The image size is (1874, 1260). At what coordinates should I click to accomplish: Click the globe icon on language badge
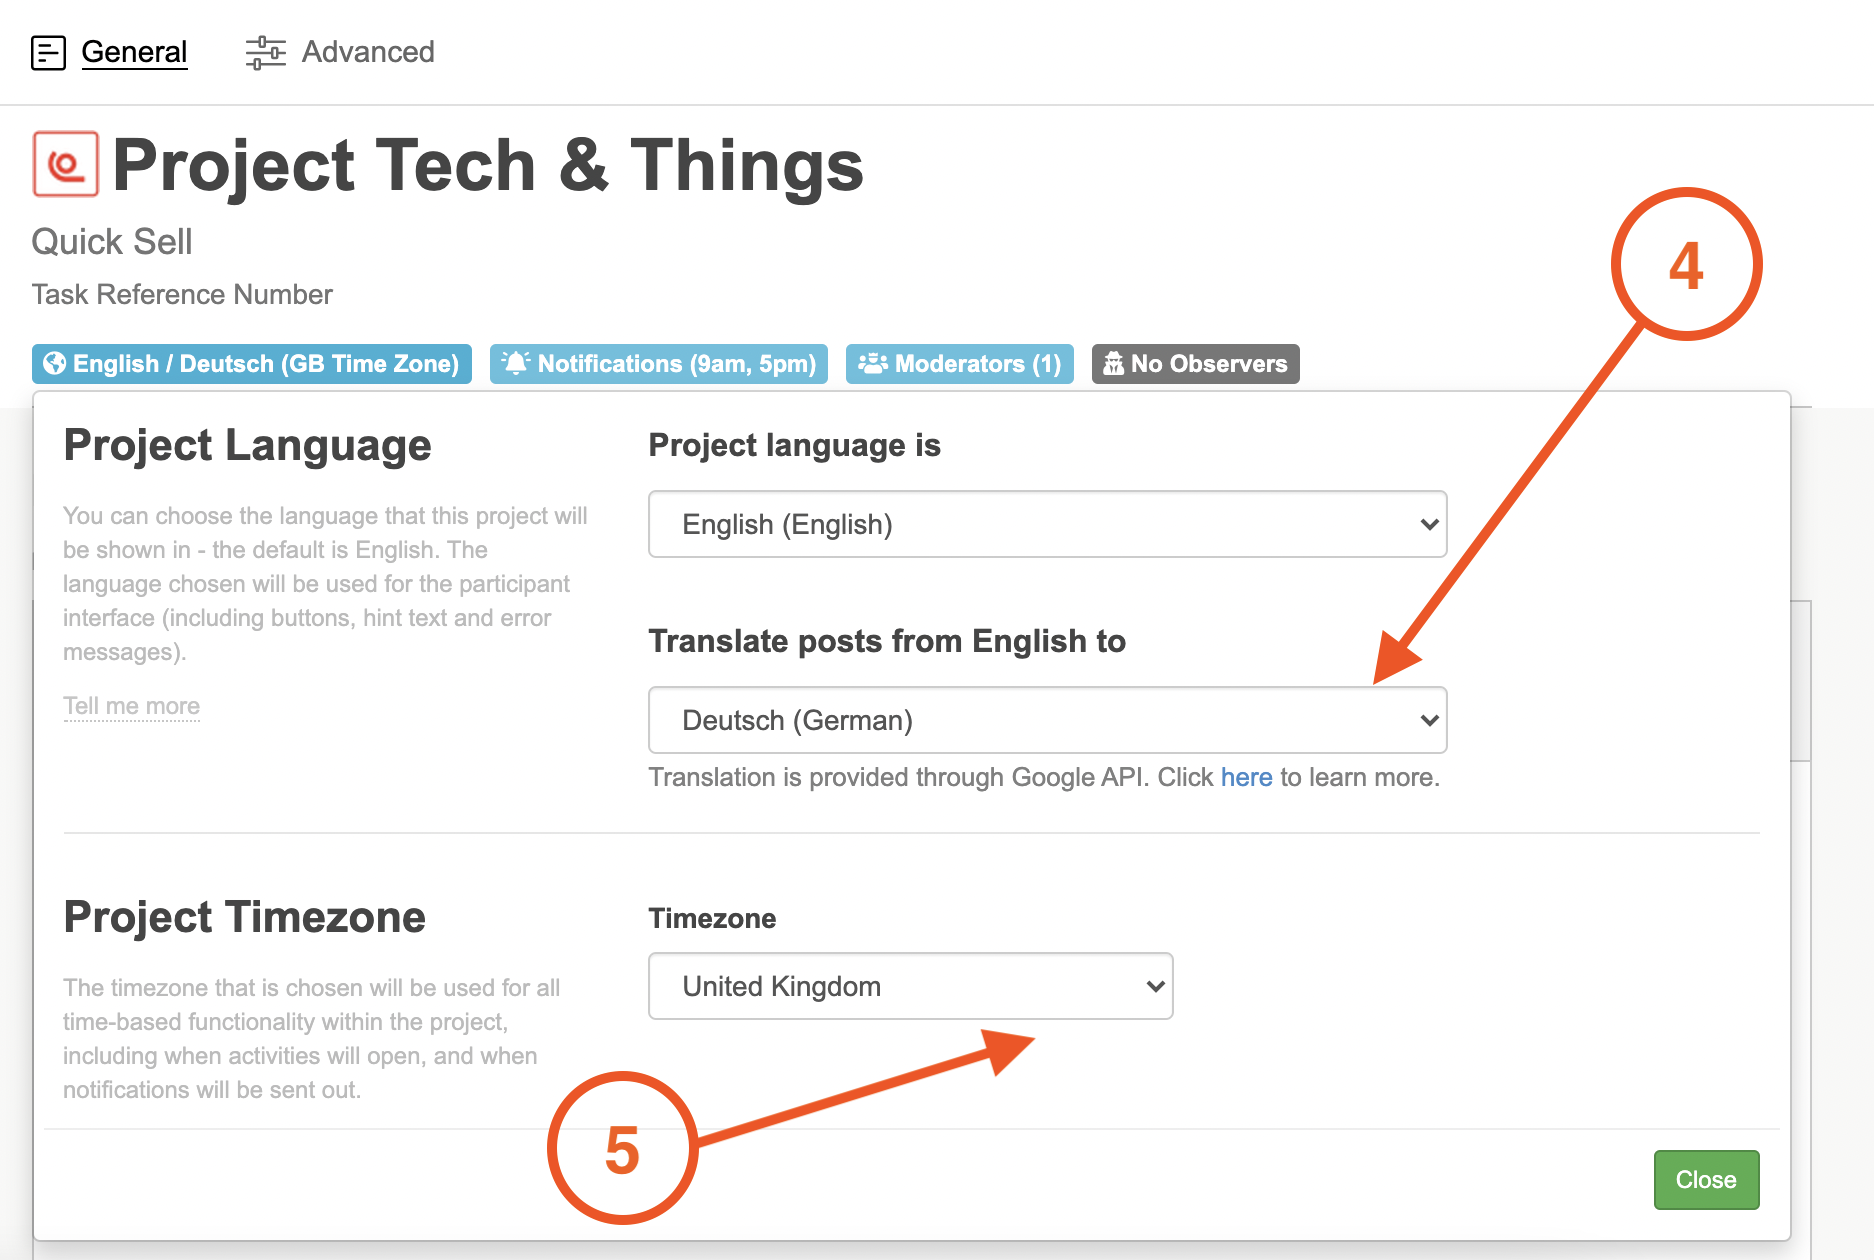(55, 364)
